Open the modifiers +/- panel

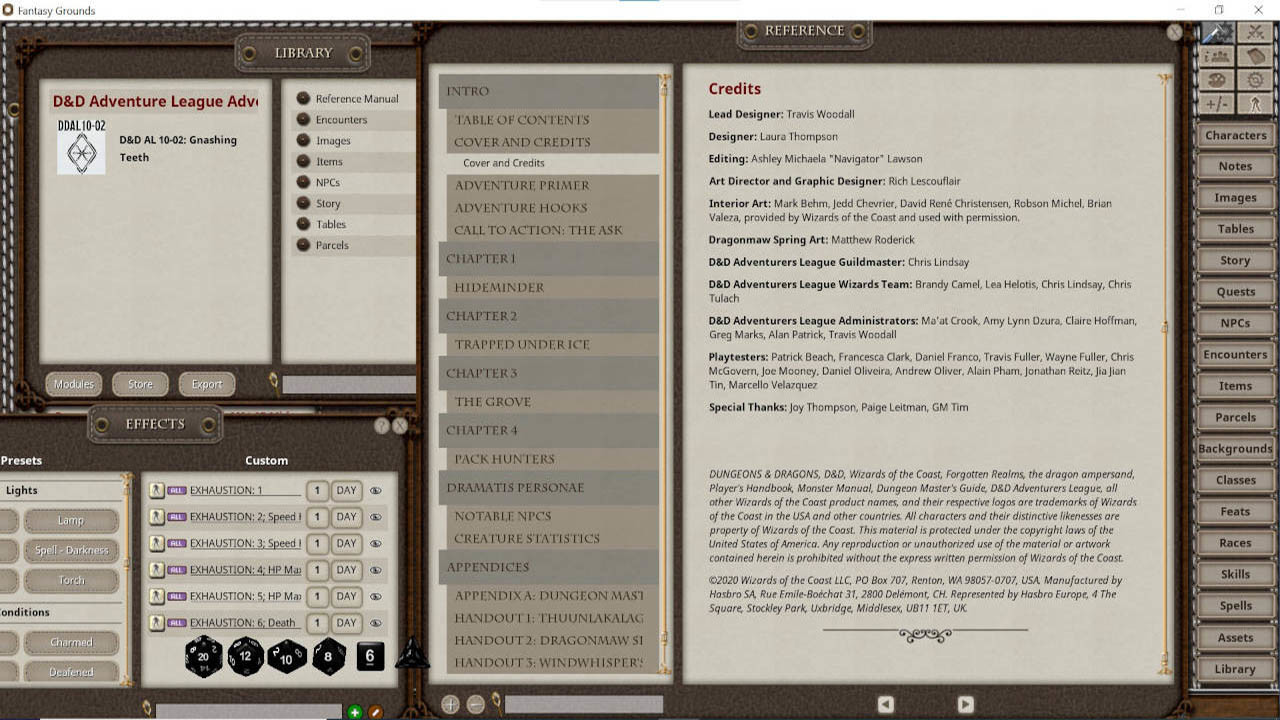pyautogui.click(x=1216, y=102)
